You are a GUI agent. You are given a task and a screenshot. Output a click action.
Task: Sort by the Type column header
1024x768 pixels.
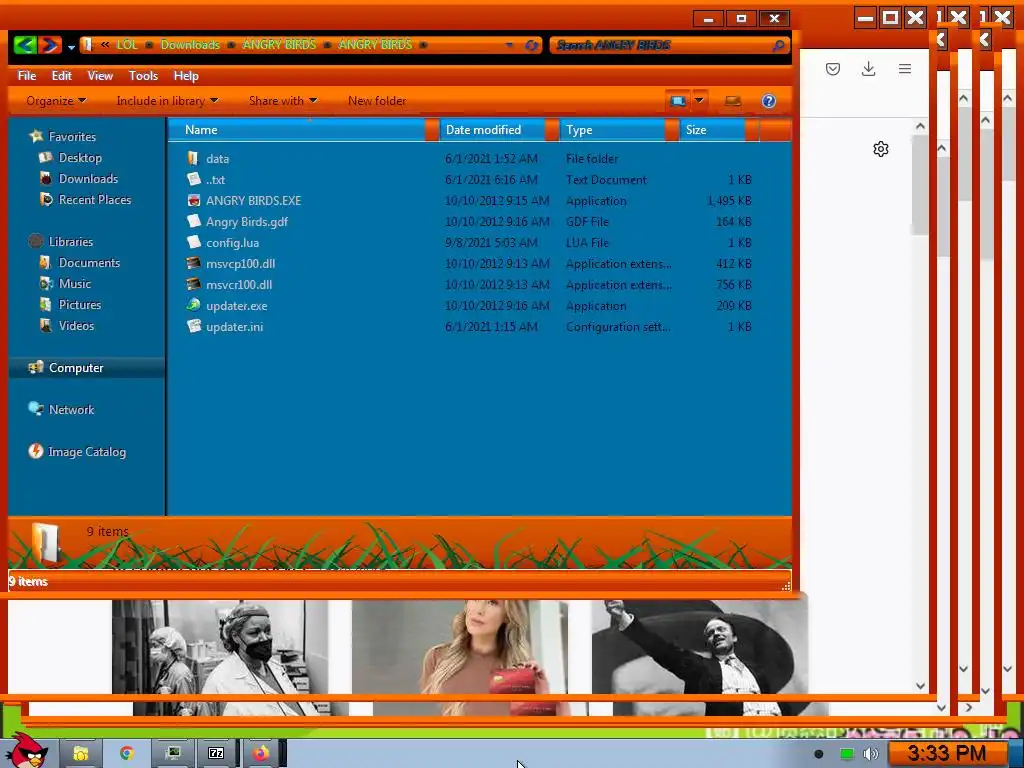click(x=613, y=129)
